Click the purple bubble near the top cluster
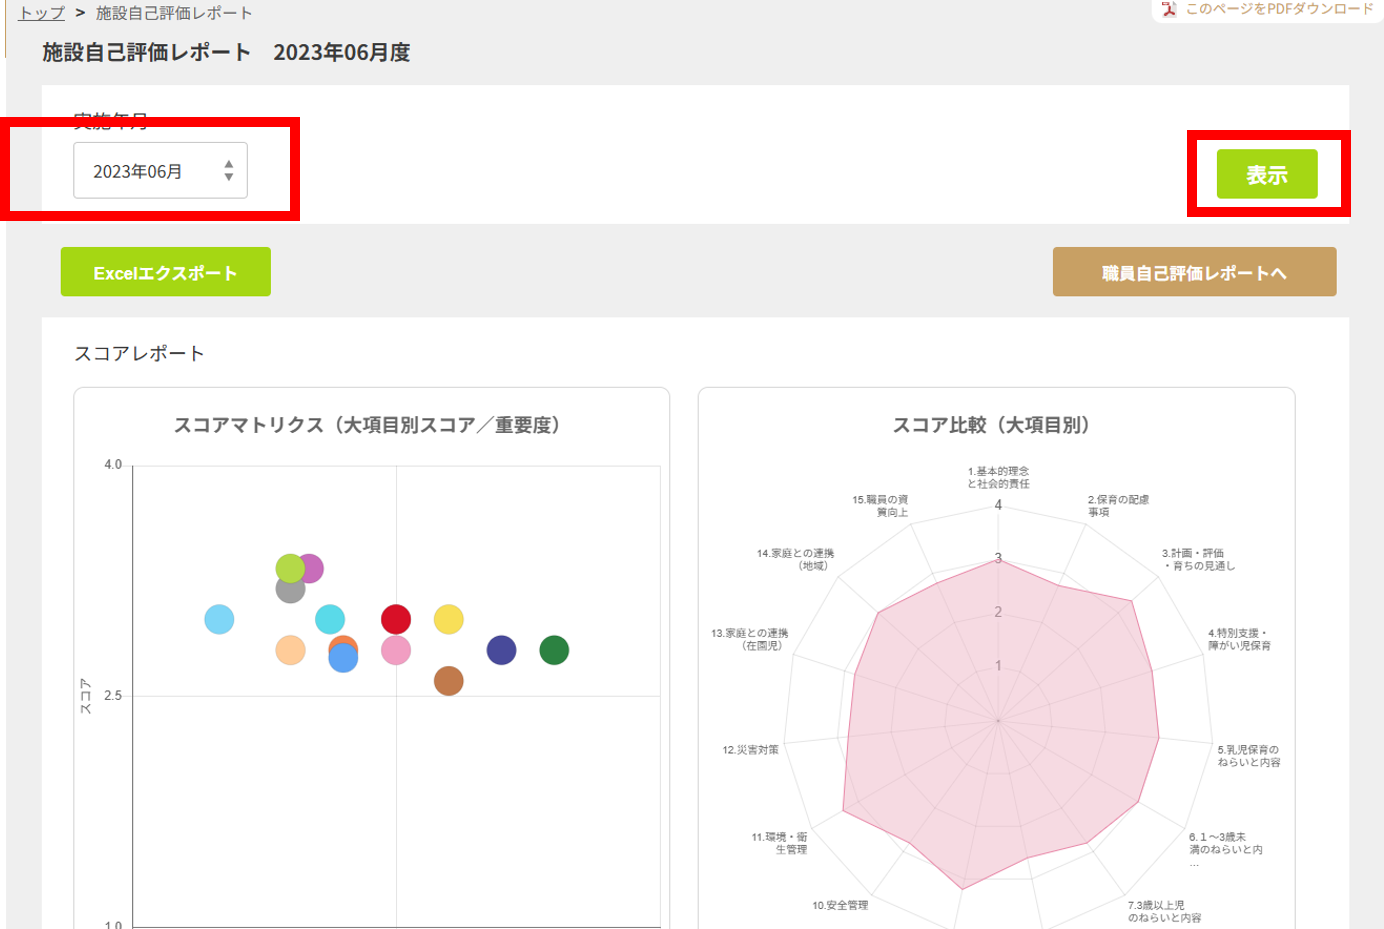The height and width of the screenshot is (929, 1384). (x=311, y=568)
